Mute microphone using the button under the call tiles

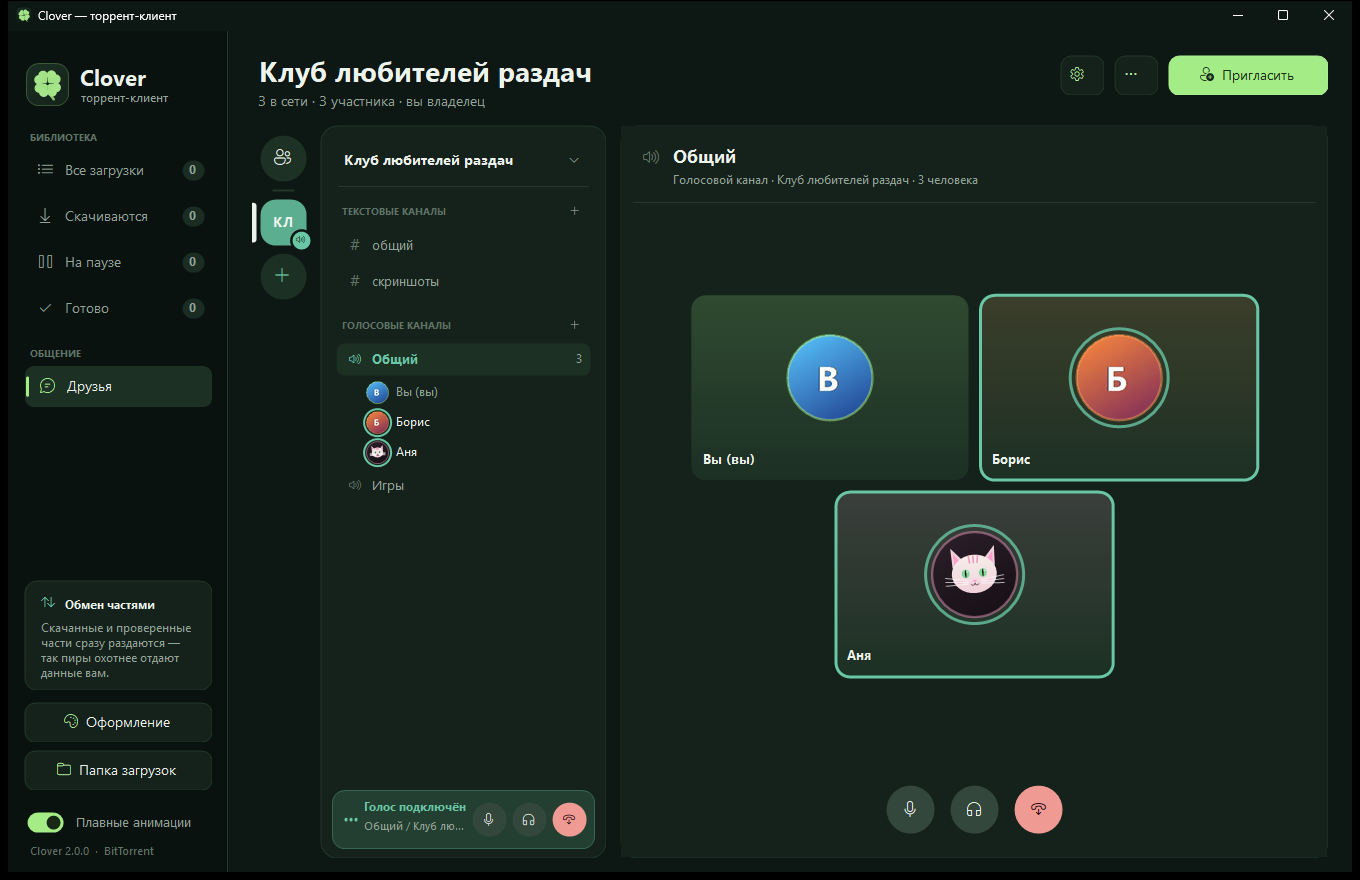(910, 810)
